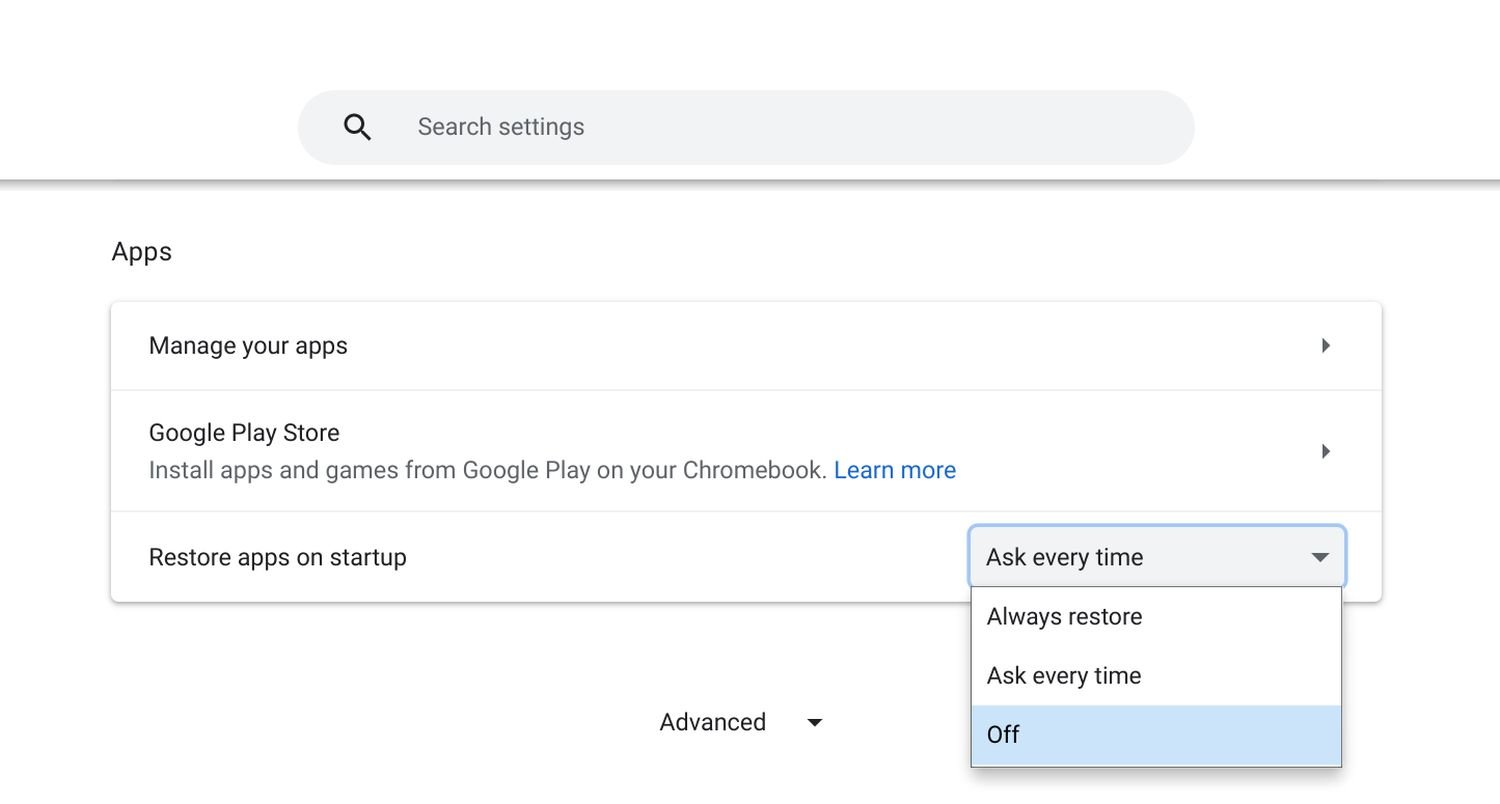Click the Install apps and games description text
Image resolution: width=1500 pixels, height=804 pixels.
[487, 470]
